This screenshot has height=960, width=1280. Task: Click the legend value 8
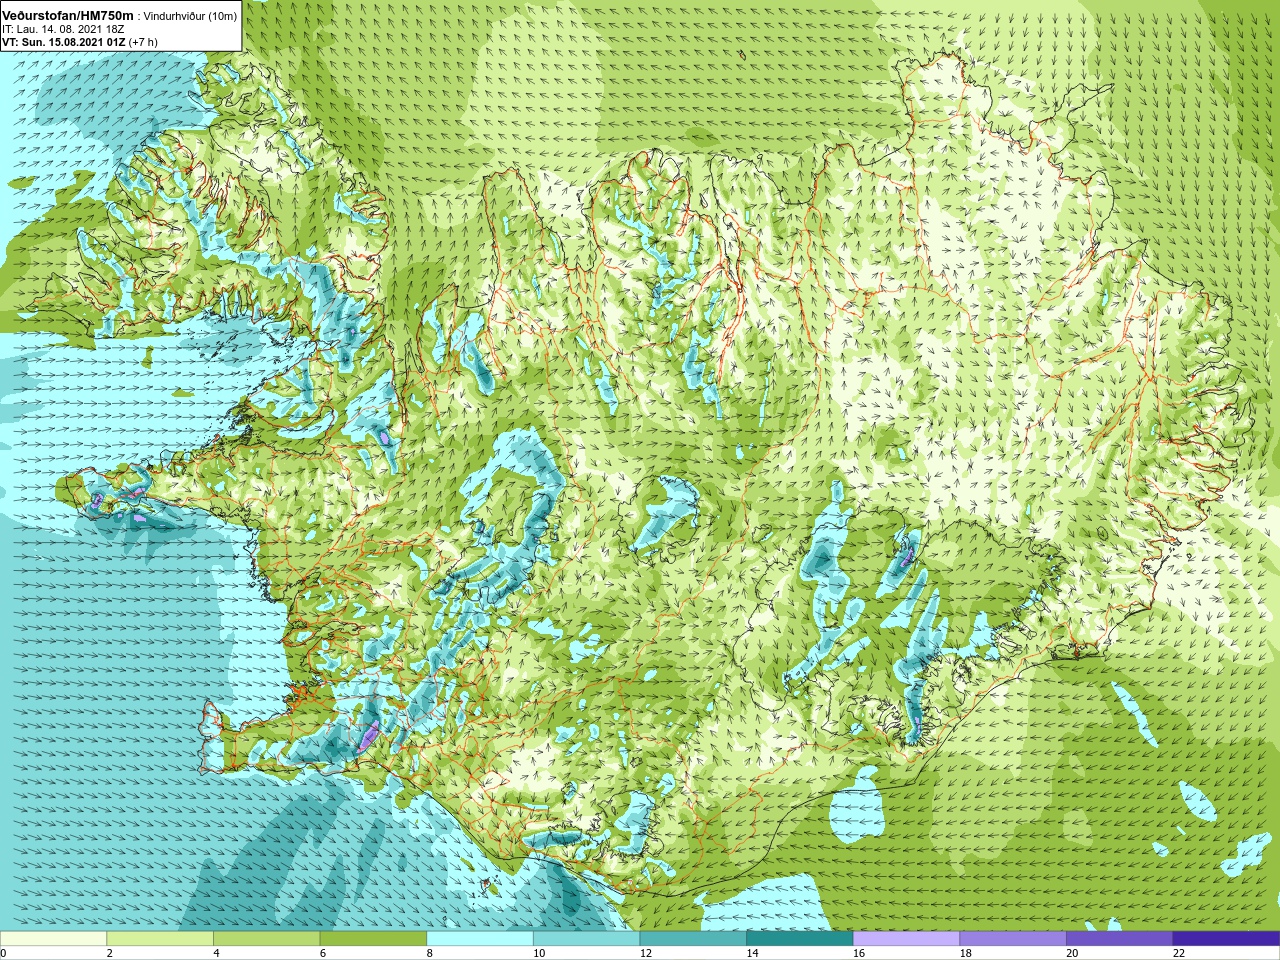pyautogui.click(x=430, y=953)
